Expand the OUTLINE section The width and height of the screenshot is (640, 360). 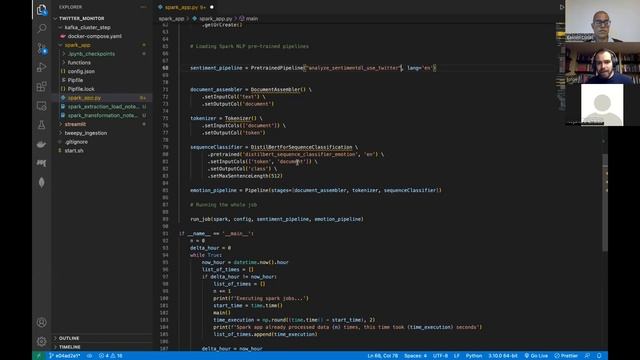pos(102,338)
